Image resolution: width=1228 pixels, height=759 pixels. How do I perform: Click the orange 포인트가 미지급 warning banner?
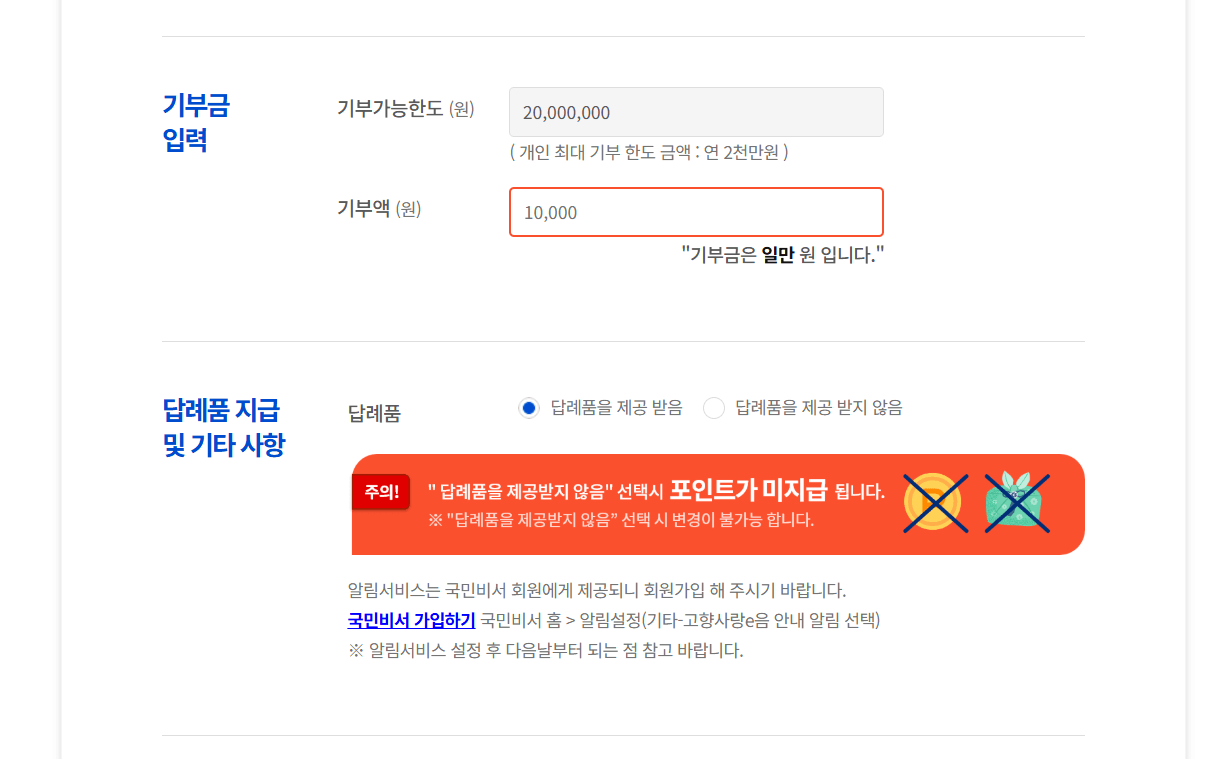click(718, 504)
